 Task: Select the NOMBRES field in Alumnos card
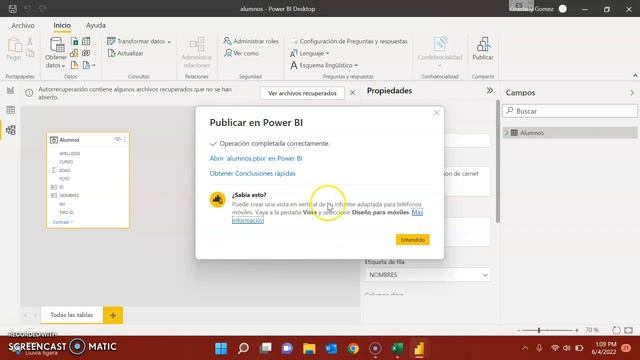[69, 196]
